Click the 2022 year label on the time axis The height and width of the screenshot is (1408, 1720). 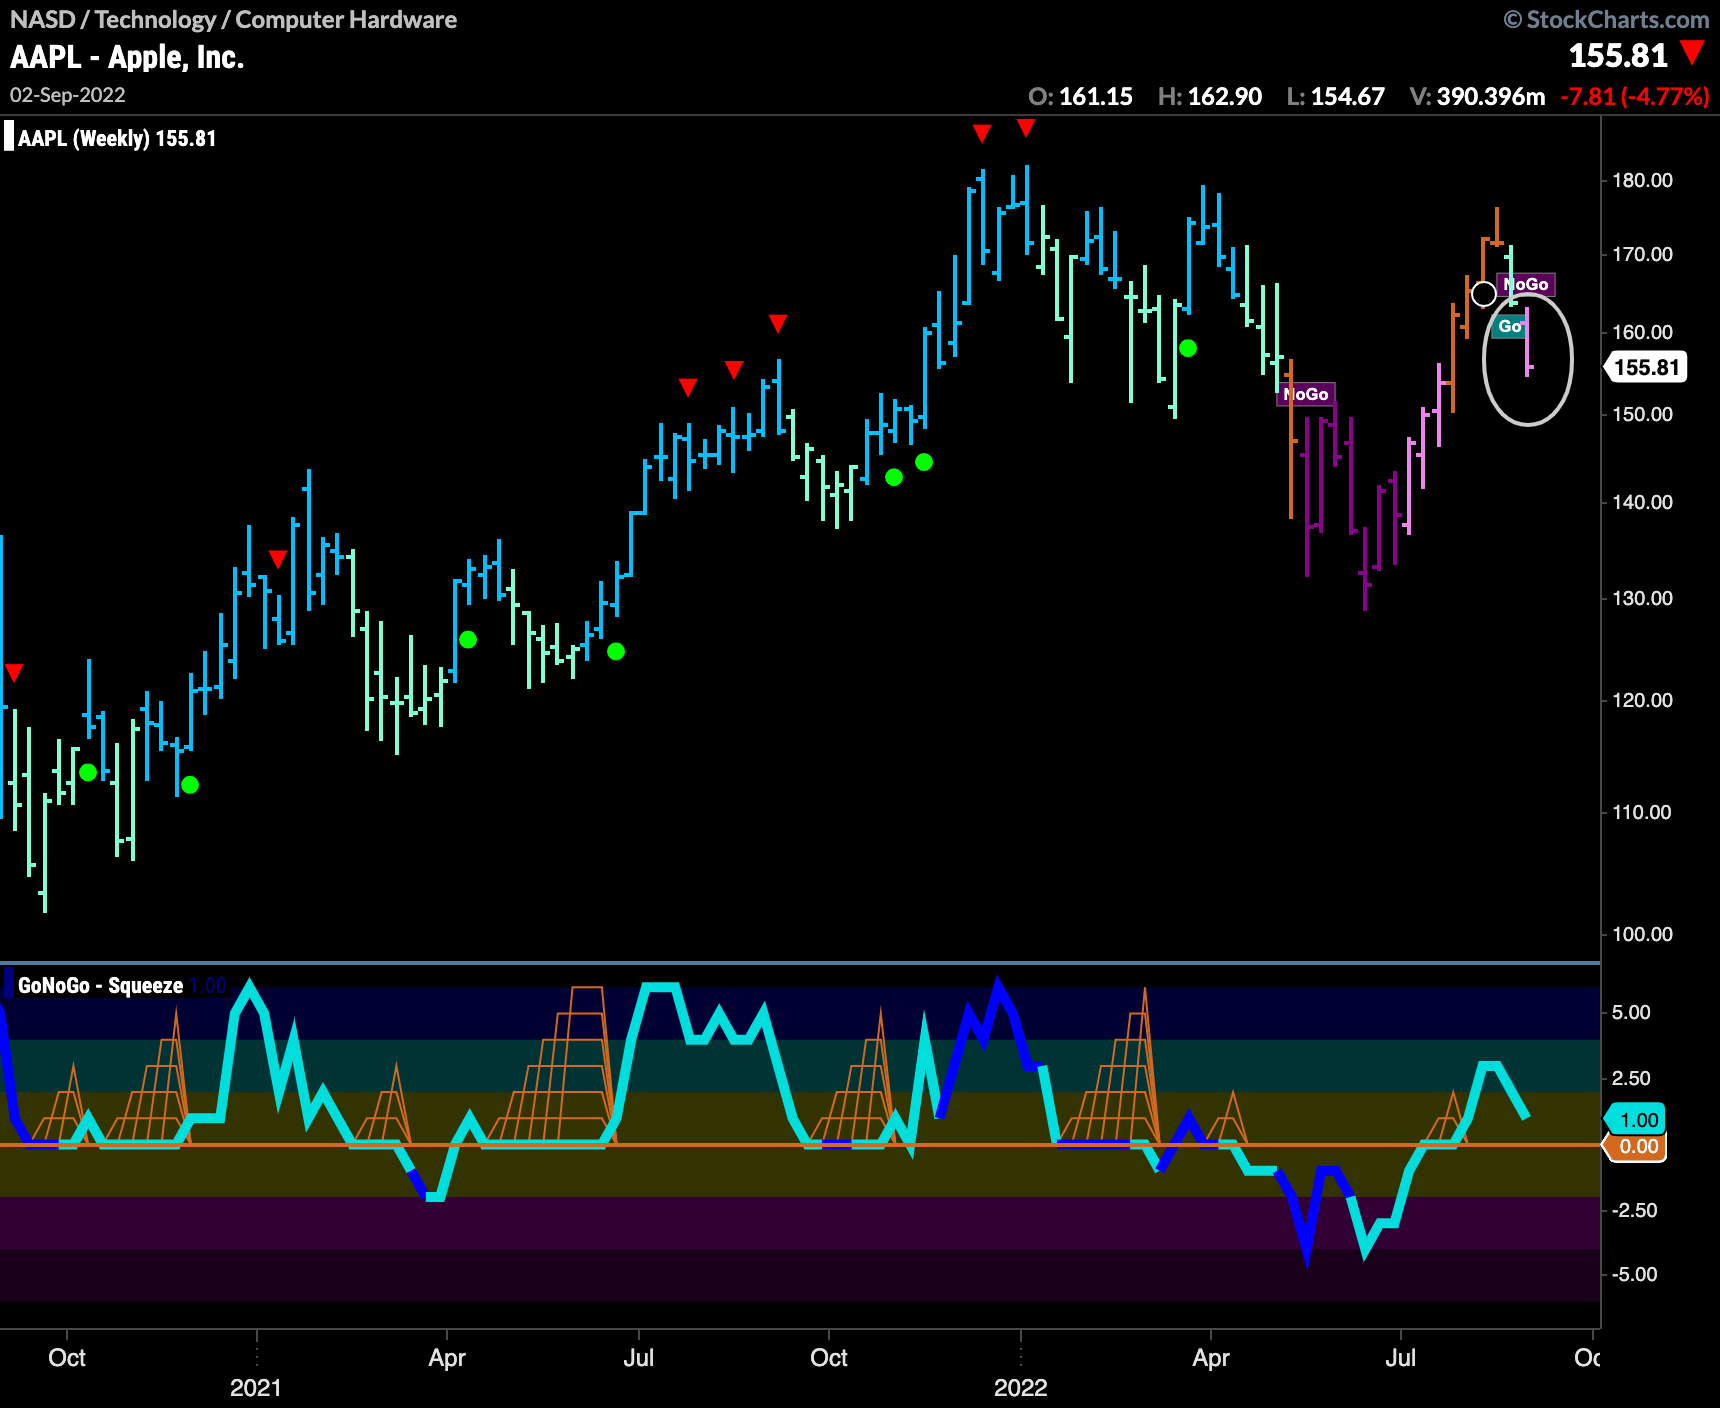click(x=1020, y=1387)
